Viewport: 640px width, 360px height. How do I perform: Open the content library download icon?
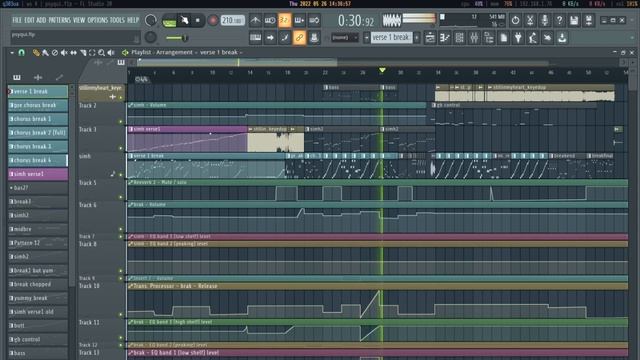point(562,38)
